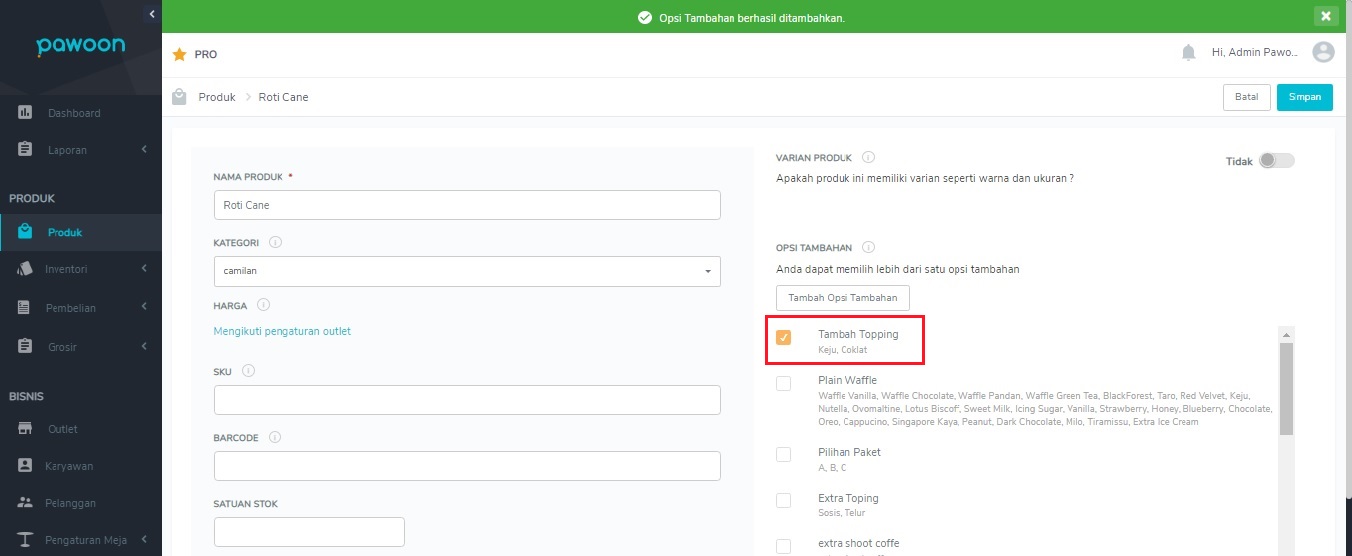Screen dimensions: 1352x556
Task: Expand the Pembelian submenu arrow
Action: tap(144, 307)
